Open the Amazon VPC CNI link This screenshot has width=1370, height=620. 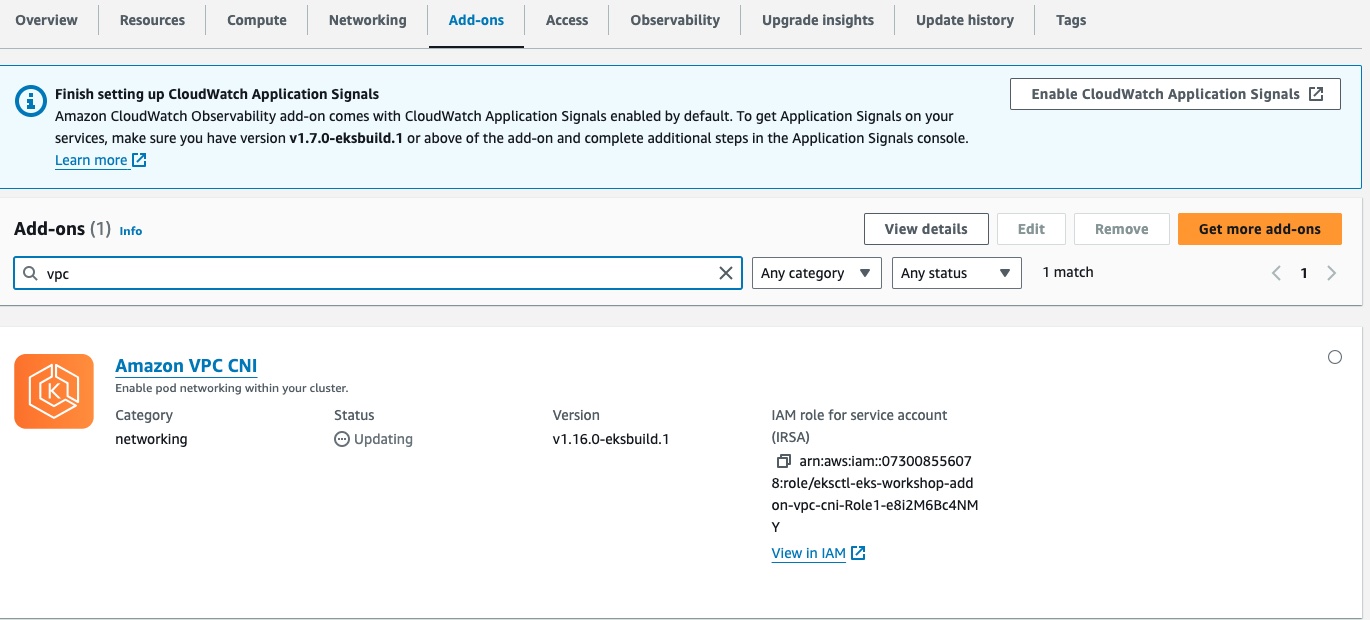[x=186, y=365]
